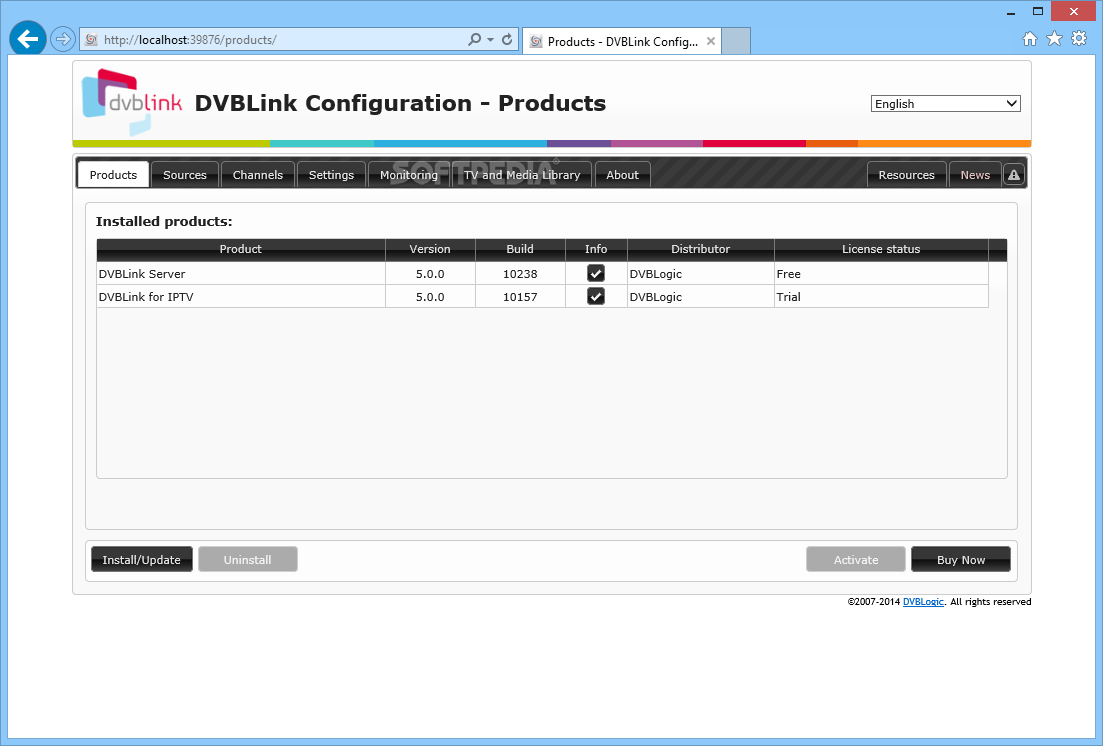Click the Uninstall button
Image resolution: width=1103 pixels, height=746 pixels.
[248, 560]
